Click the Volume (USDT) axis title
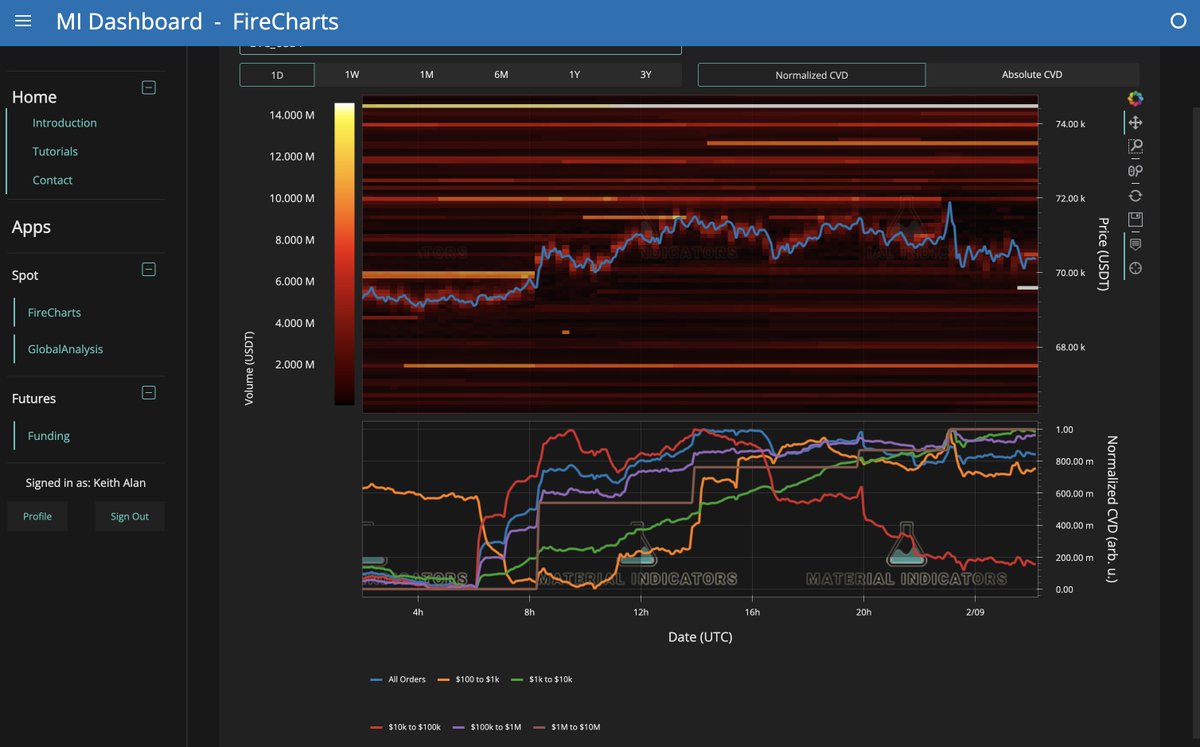The image size is (1200, 747). point(249,366)
